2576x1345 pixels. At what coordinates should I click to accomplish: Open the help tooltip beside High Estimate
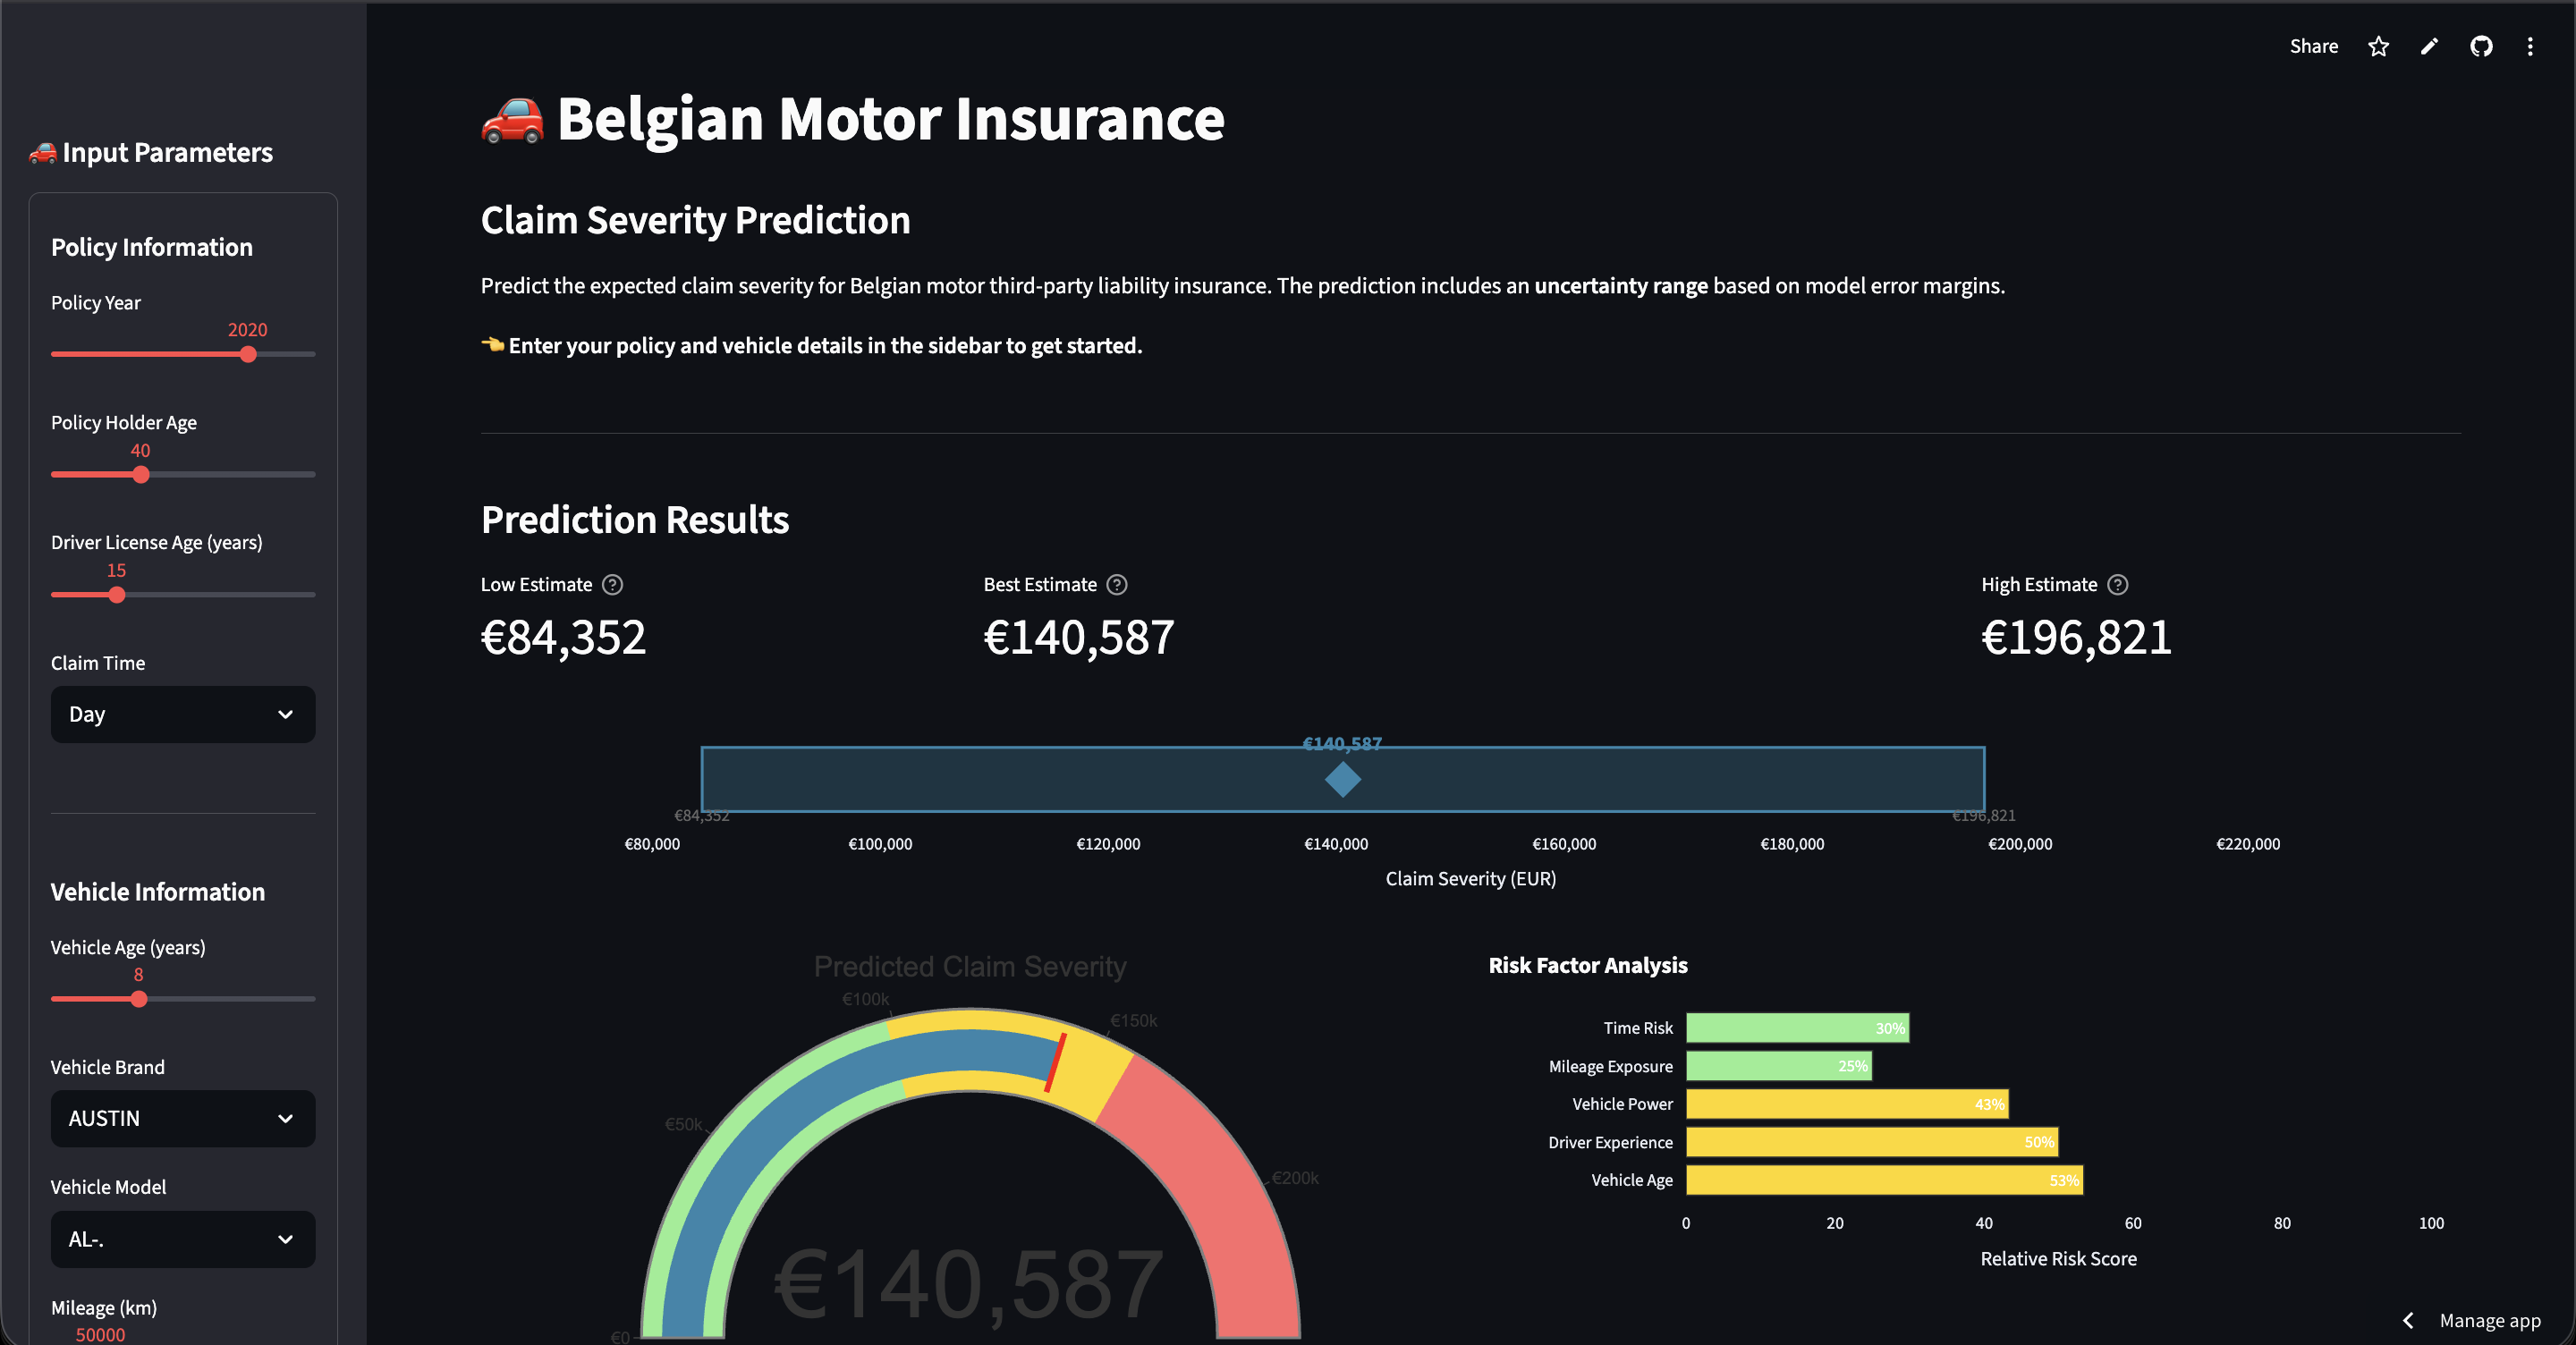pyautogui.click(x=2117, y=585)
